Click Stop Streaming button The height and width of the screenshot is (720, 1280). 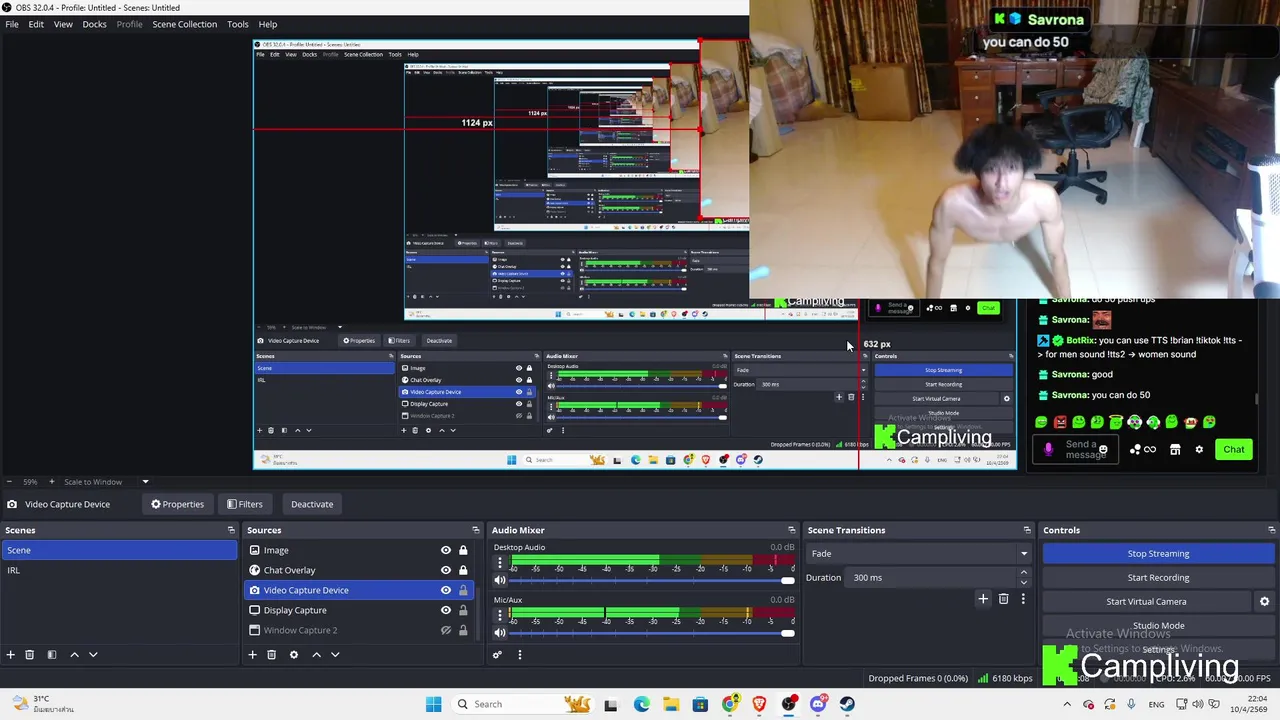click(1158, 554)
